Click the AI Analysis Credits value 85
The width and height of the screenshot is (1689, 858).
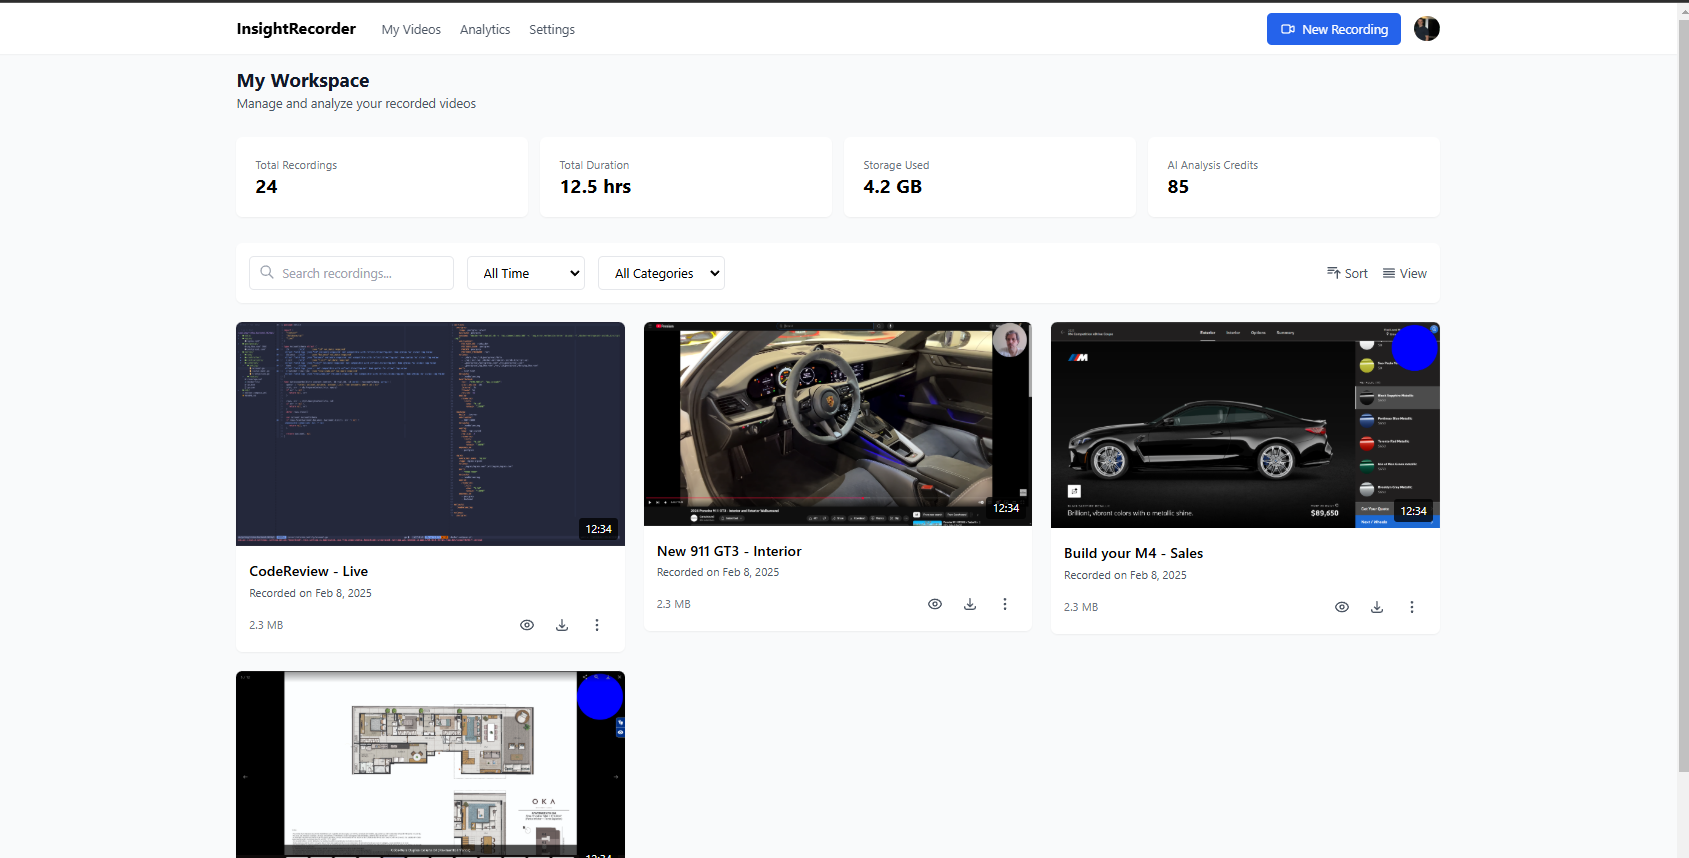pos(1178,187)
